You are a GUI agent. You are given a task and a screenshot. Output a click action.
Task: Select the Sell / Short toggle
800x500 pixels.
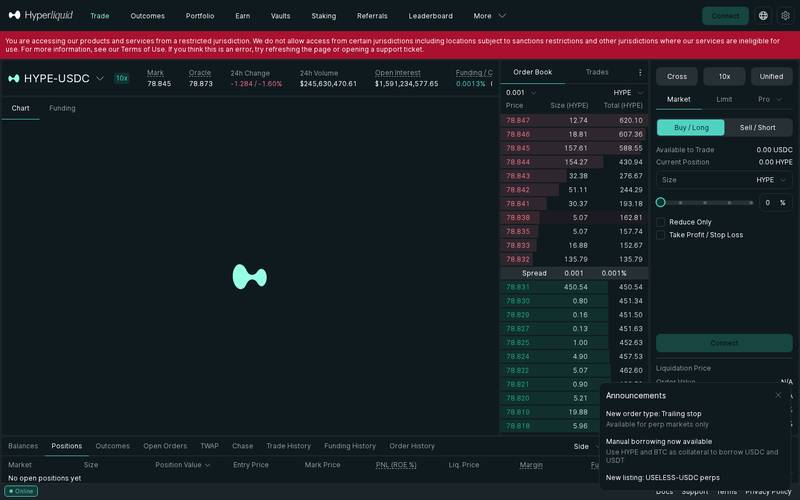(758, 128)
